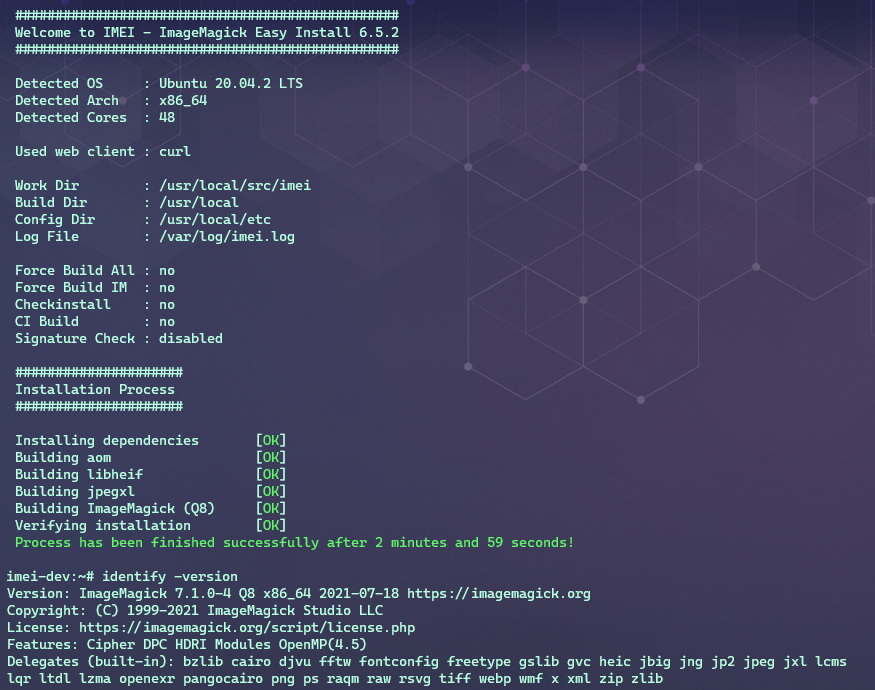Click the 'identify -version' command text
The height and width of the screenshot is (690, 875).
click(x=170, y=577)
